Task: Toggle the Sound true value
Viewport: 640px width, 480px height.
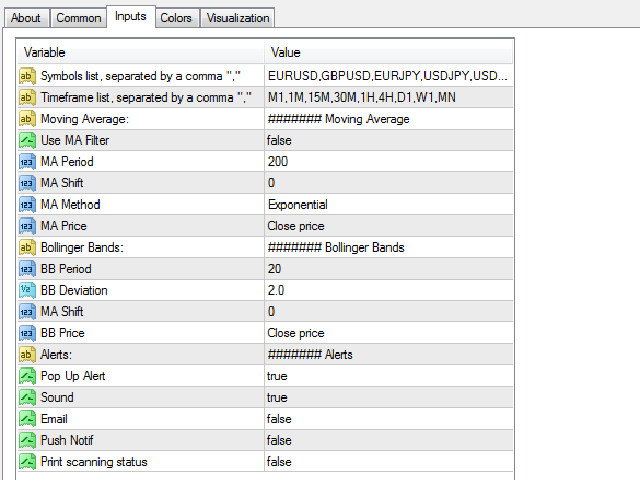Action: (x=389, y=397)
